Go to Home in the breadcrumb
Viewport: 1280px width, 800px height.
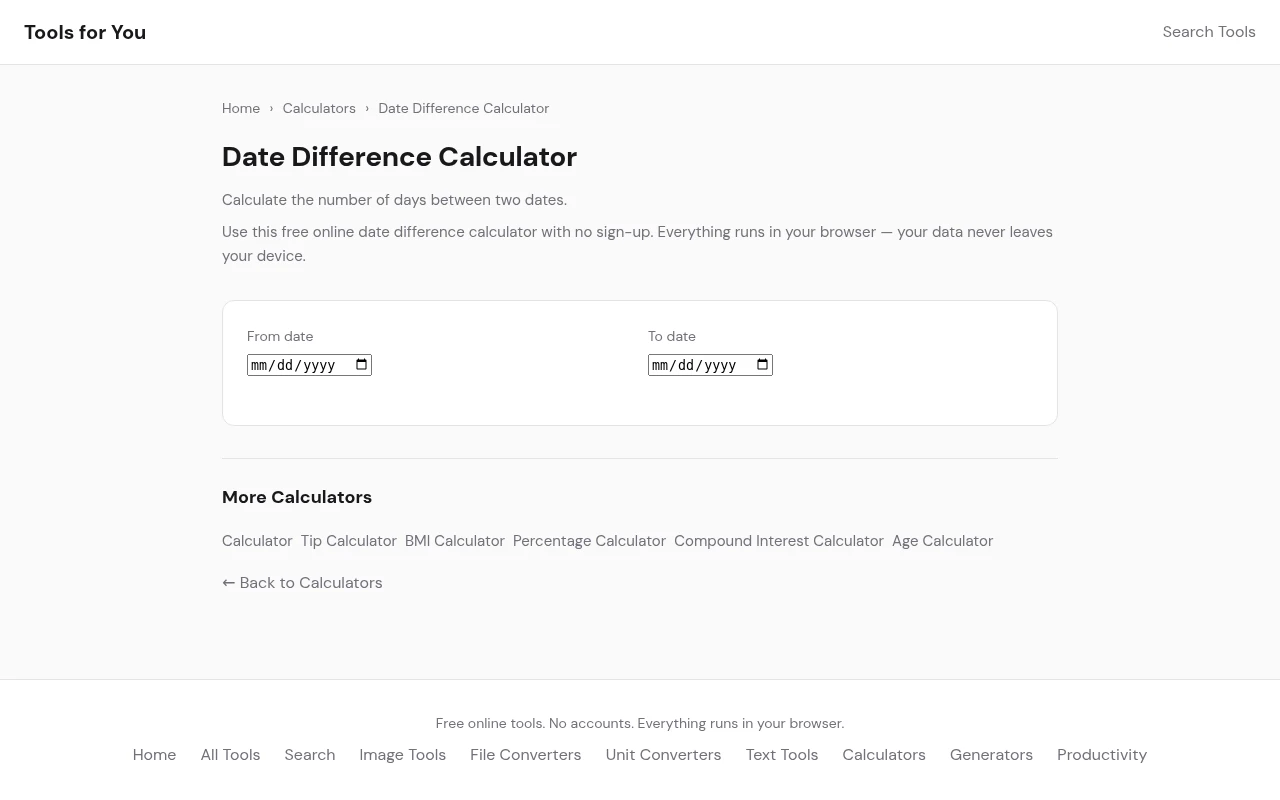241,108
